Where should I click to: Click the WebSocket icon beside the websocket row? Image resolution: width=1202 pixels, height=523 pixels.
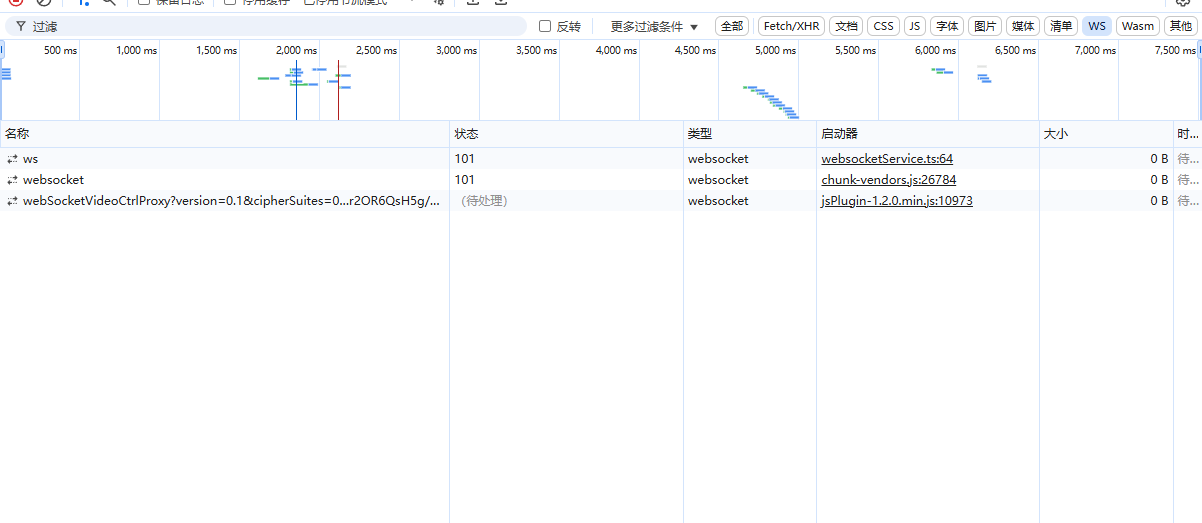click(13, 180)
